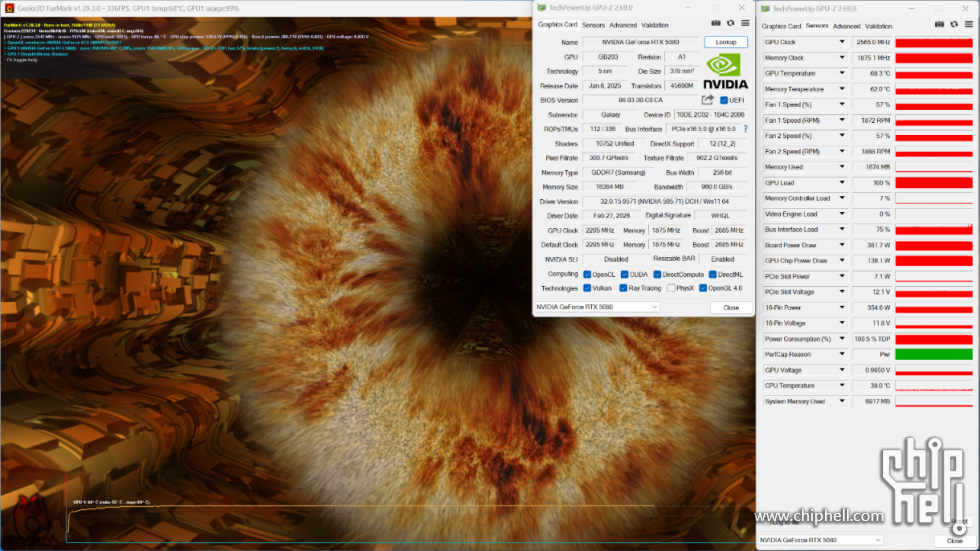Viewport: 980px width, 551px height.
Task: Click the Bus Interface question mark icon
Action: [x=745, y=129]
